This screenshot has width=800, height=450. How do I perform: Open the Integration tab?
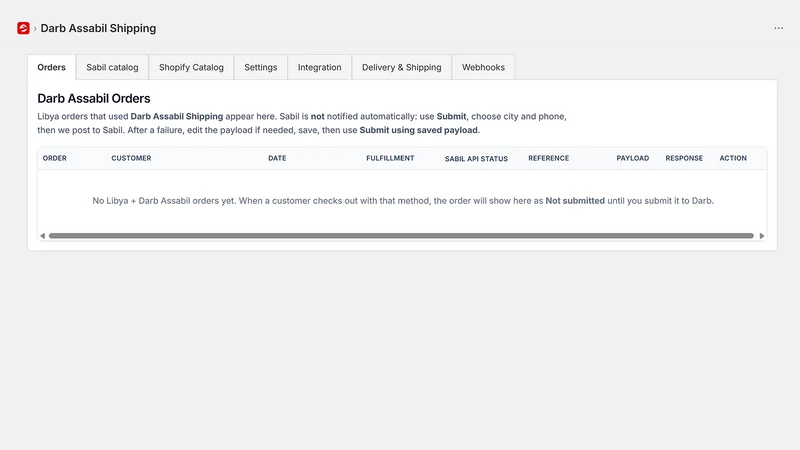(x=319, y=67)
